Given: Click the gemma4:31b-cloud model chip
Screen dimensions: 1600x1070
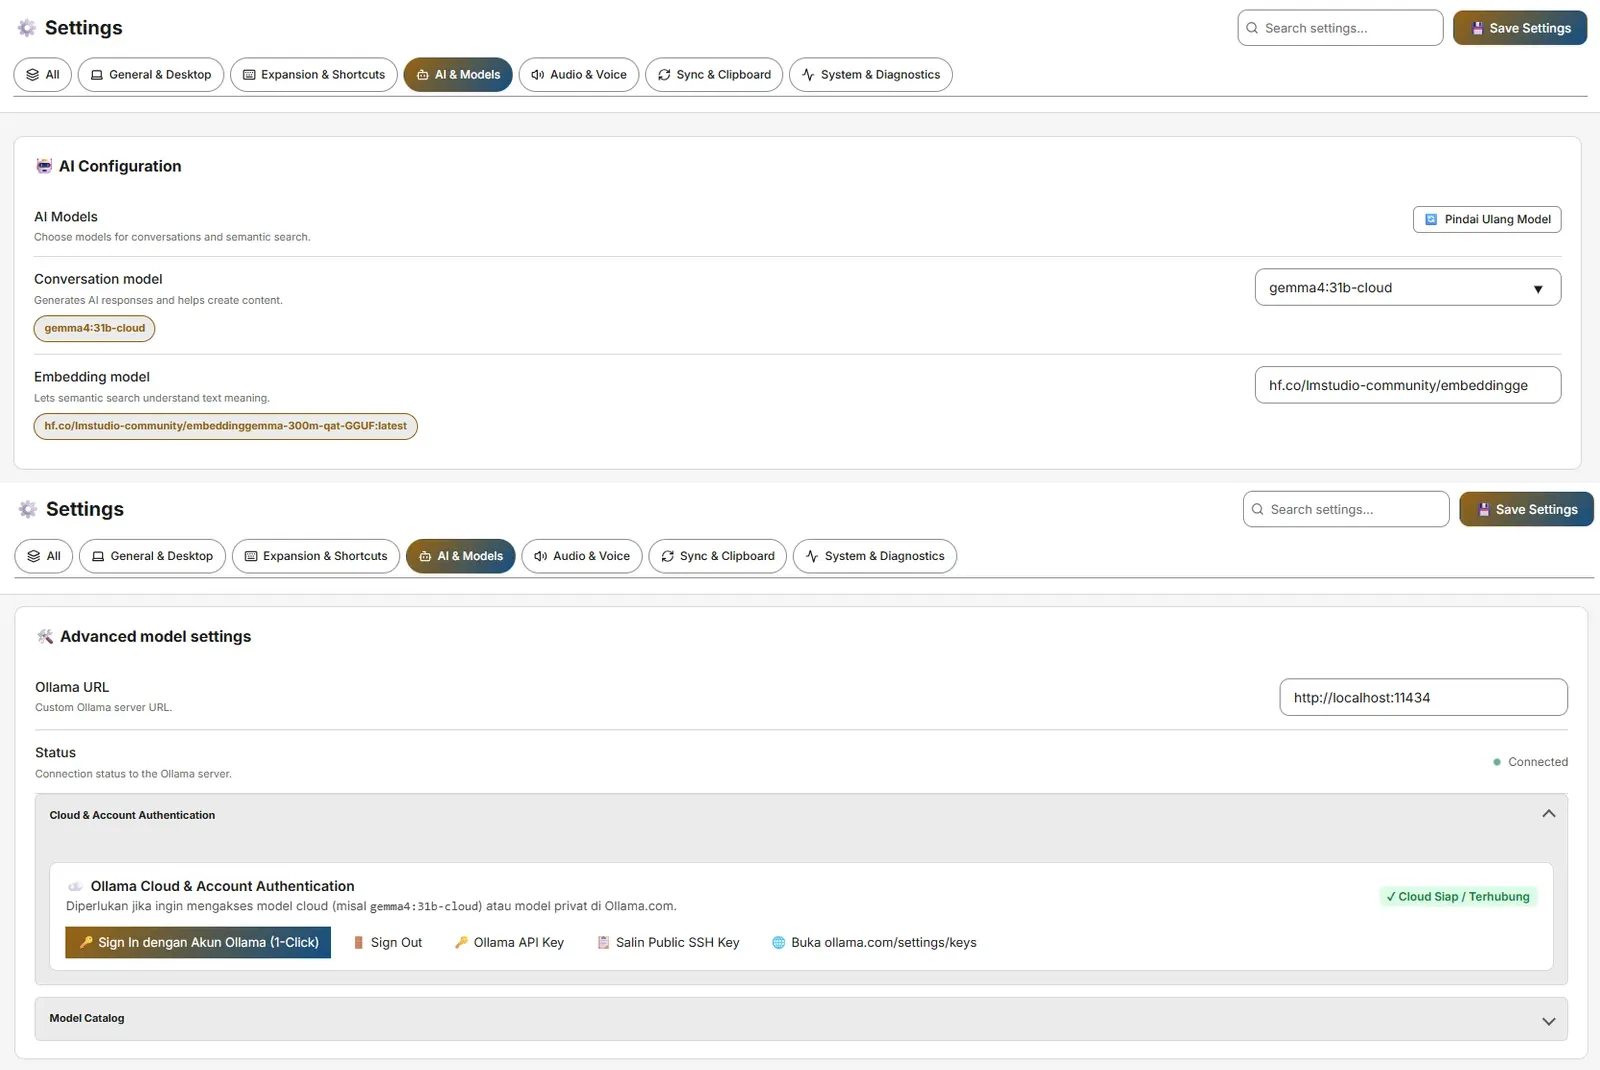Looking at the screenshot, I should pos(94,328).
